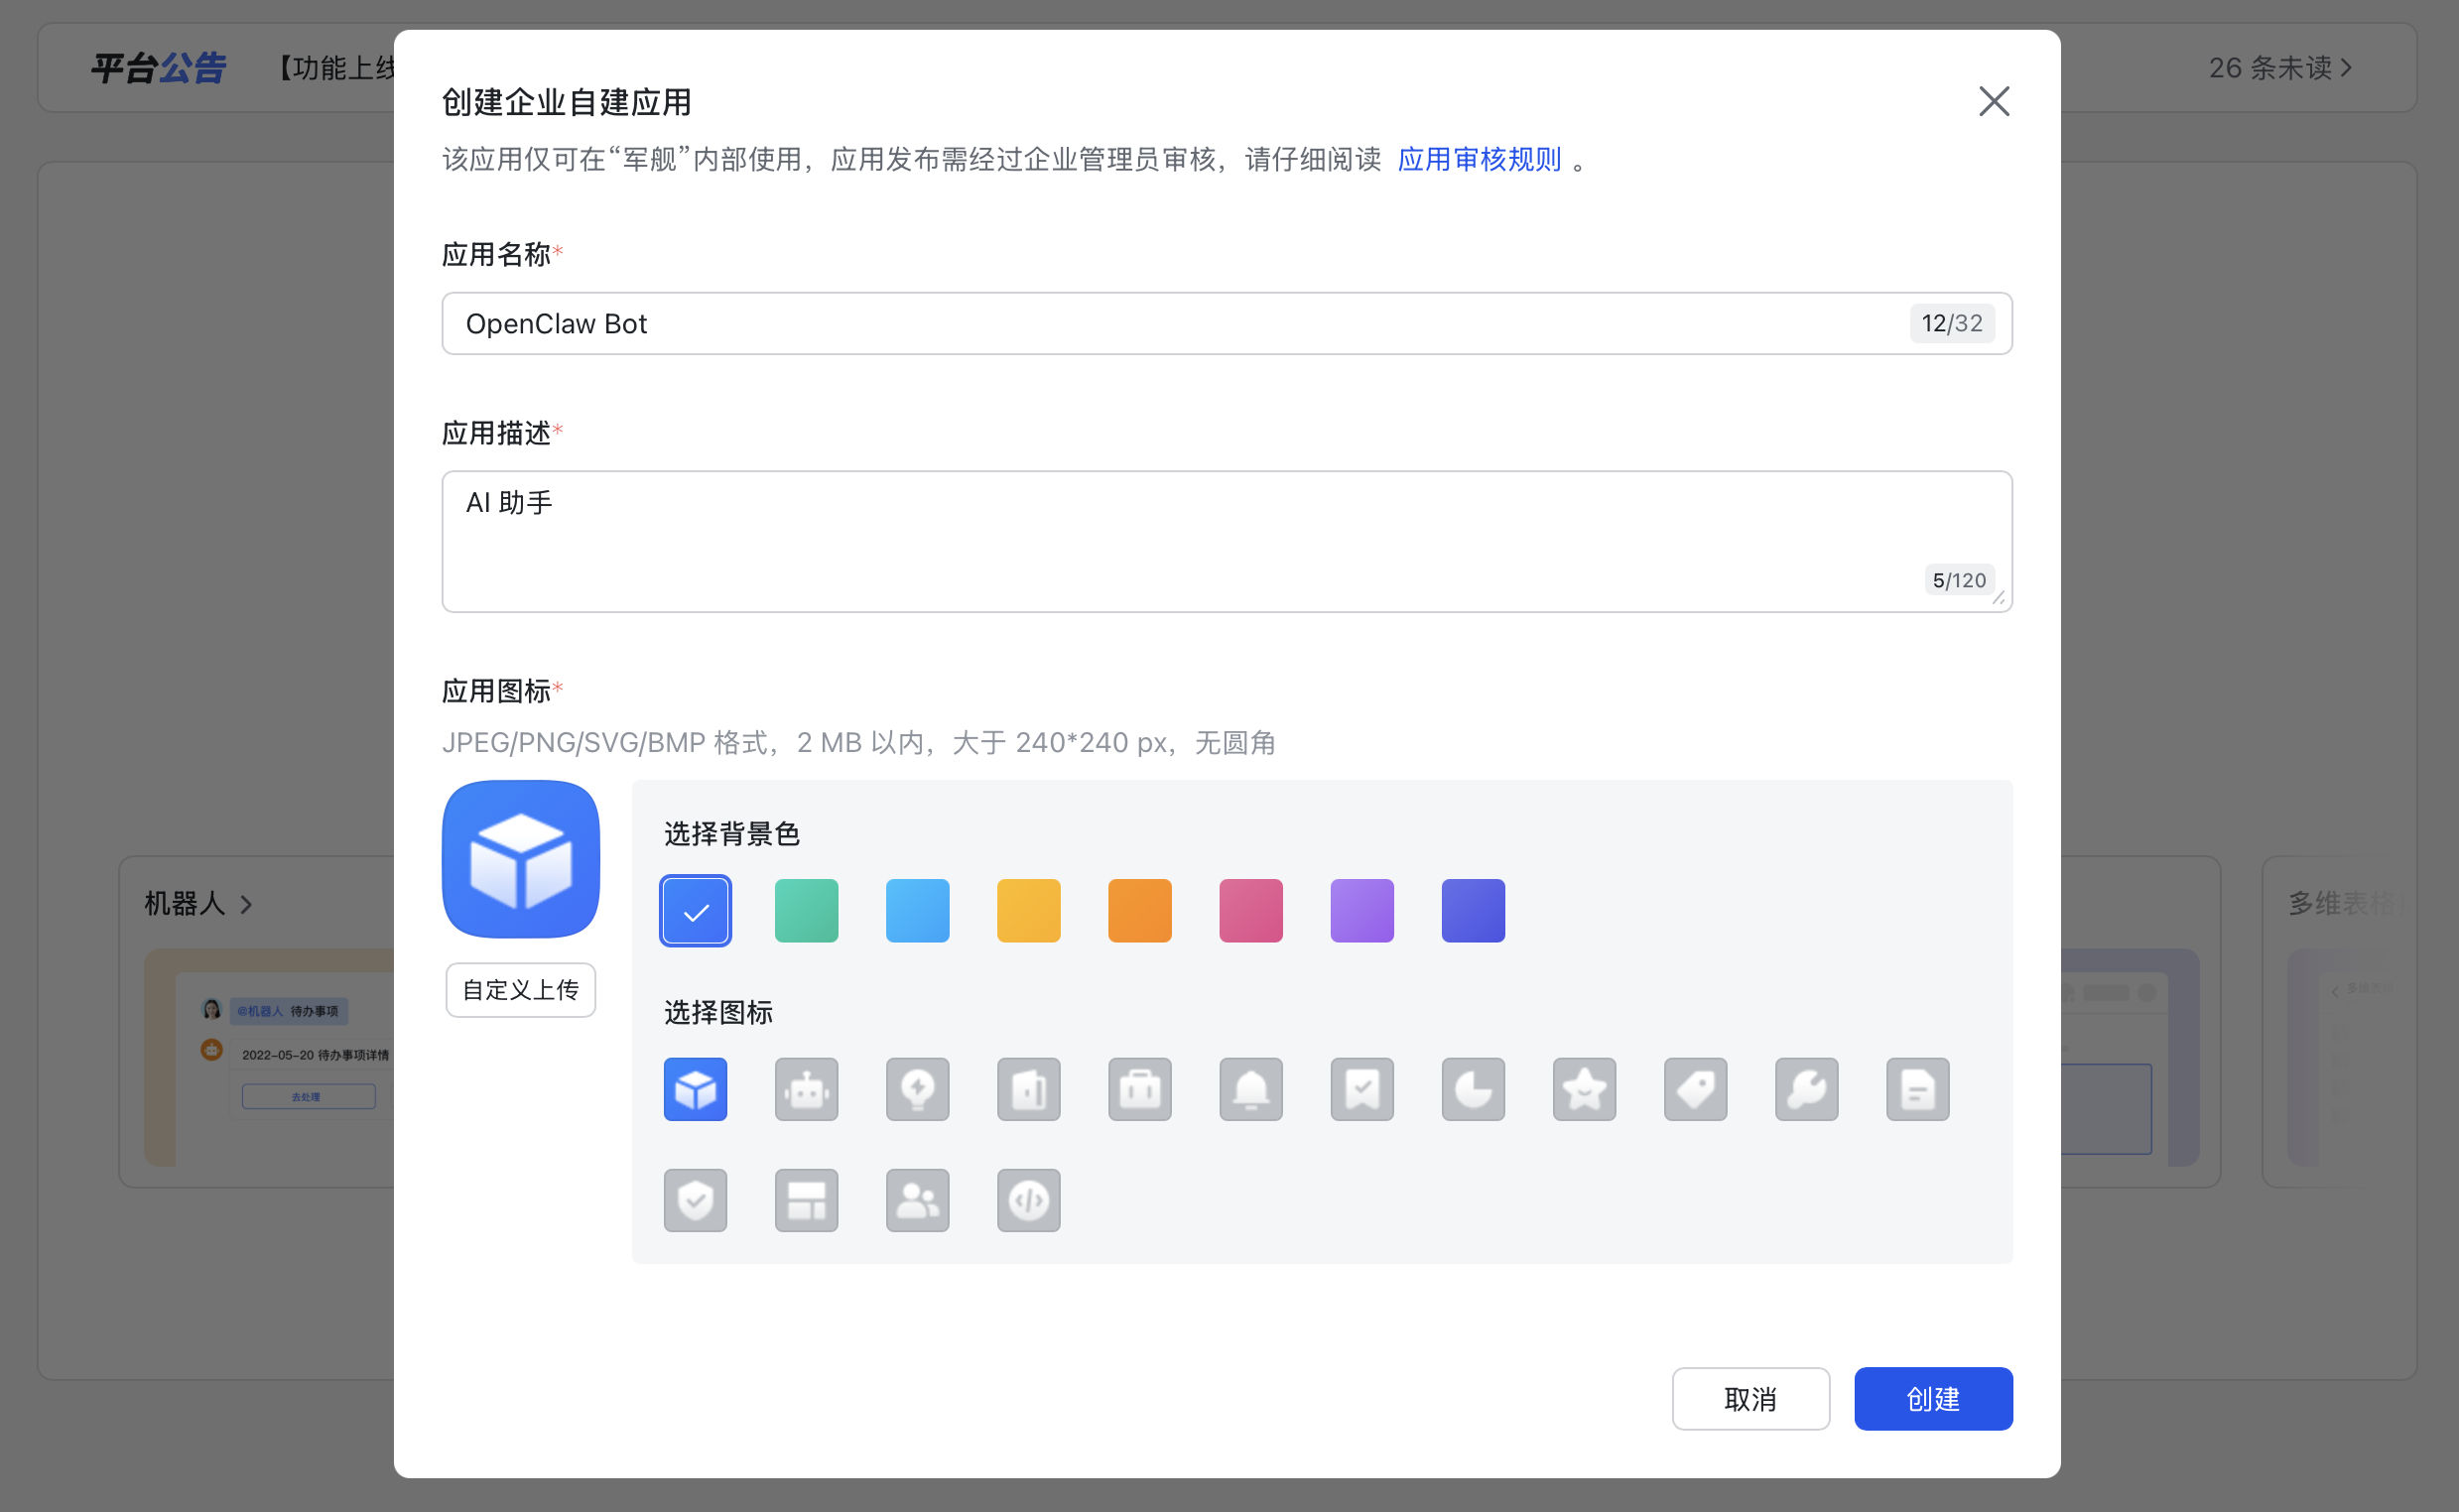Select the price tag icon

coord(1695,1089)
